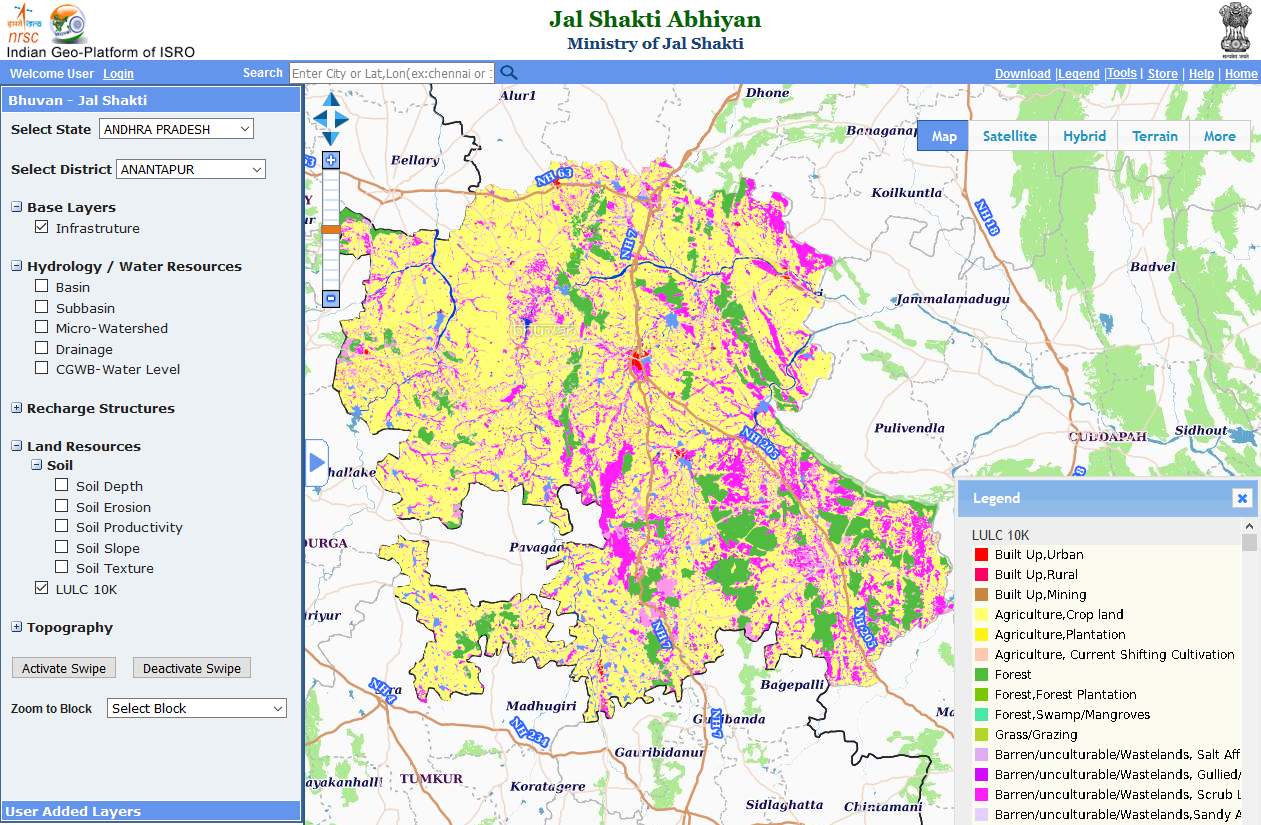The height and width of the screenshot is (825, 1261).
Task: Click the Built Up, Mining legend swatch
Action: 982,594
